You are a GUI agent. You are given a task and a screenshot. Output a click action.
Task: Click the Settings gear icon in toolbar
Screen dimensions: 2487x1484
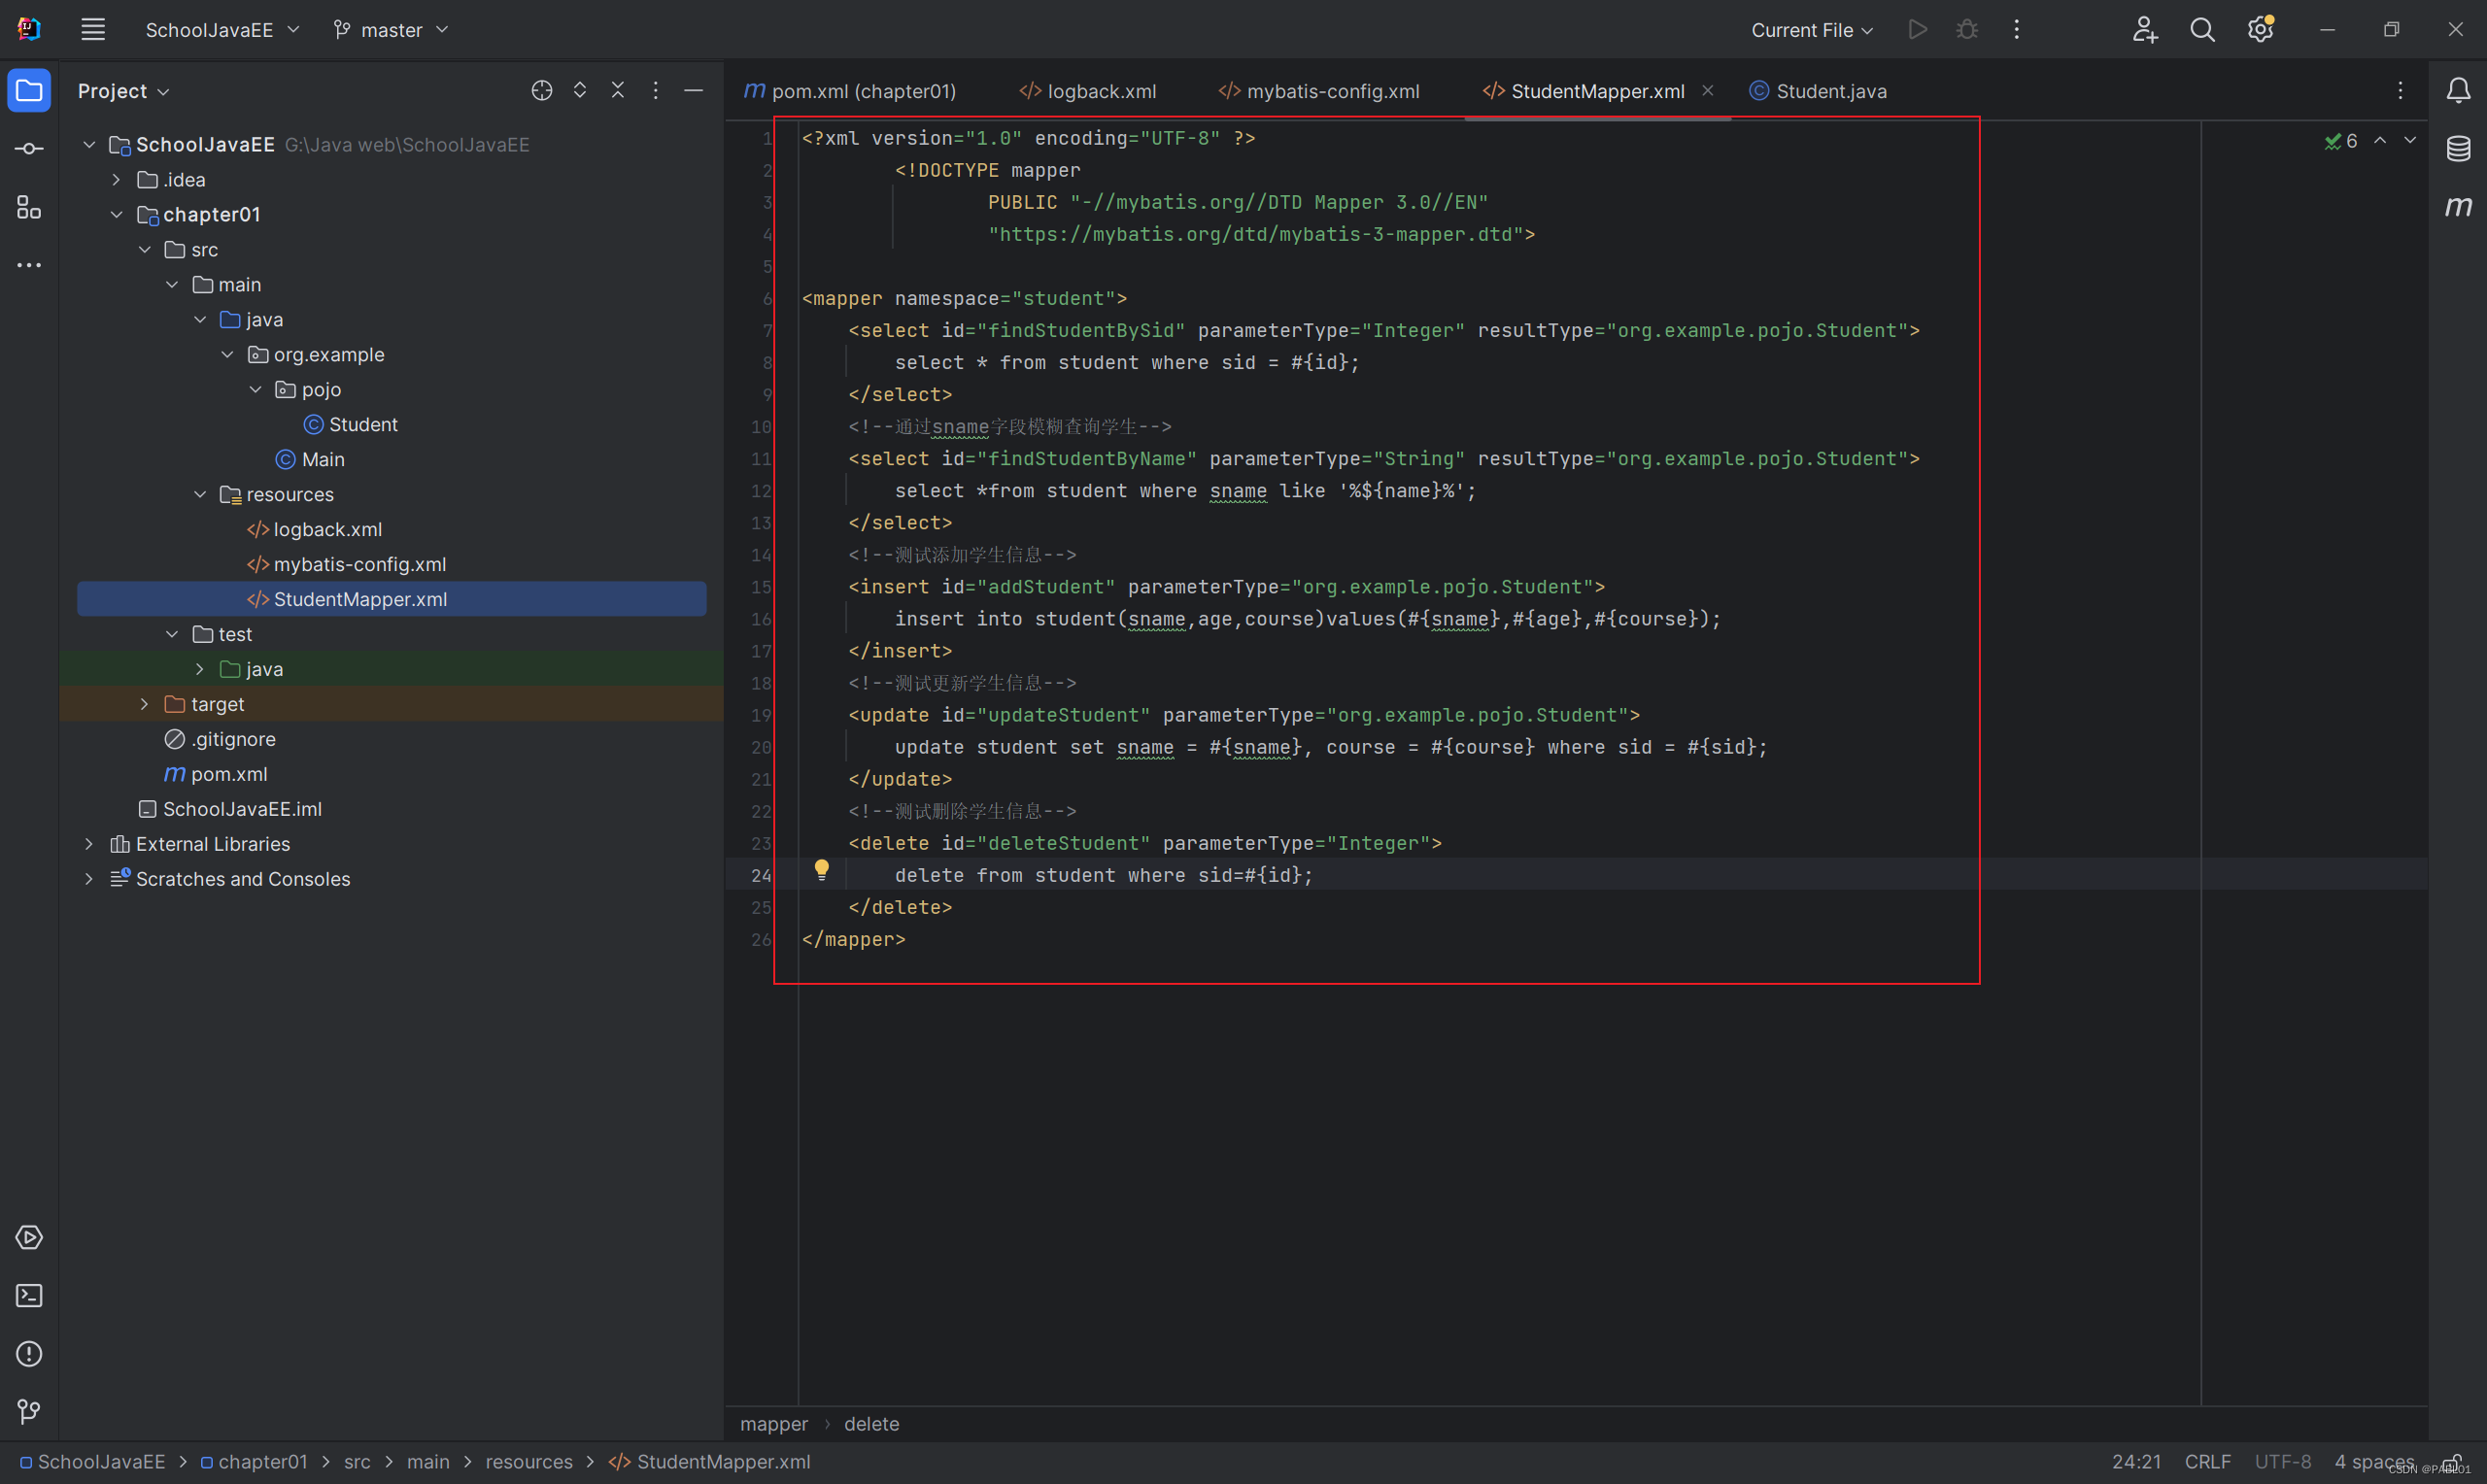click(2261, 30)
